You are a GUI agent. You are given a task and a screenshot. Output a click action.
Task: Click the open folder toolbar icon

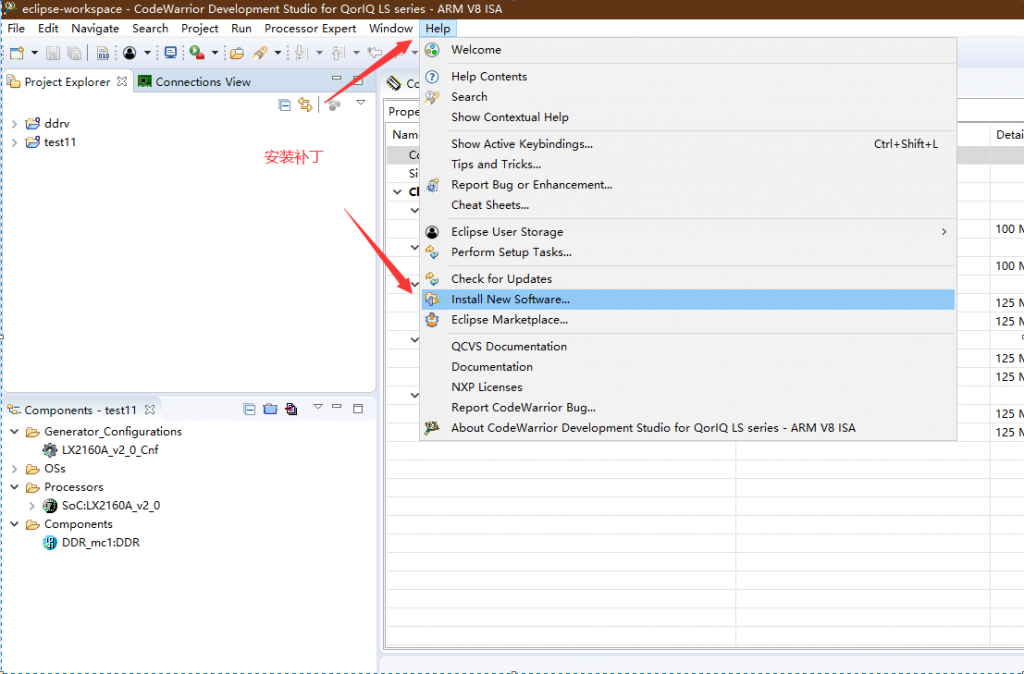coord(237,53)
